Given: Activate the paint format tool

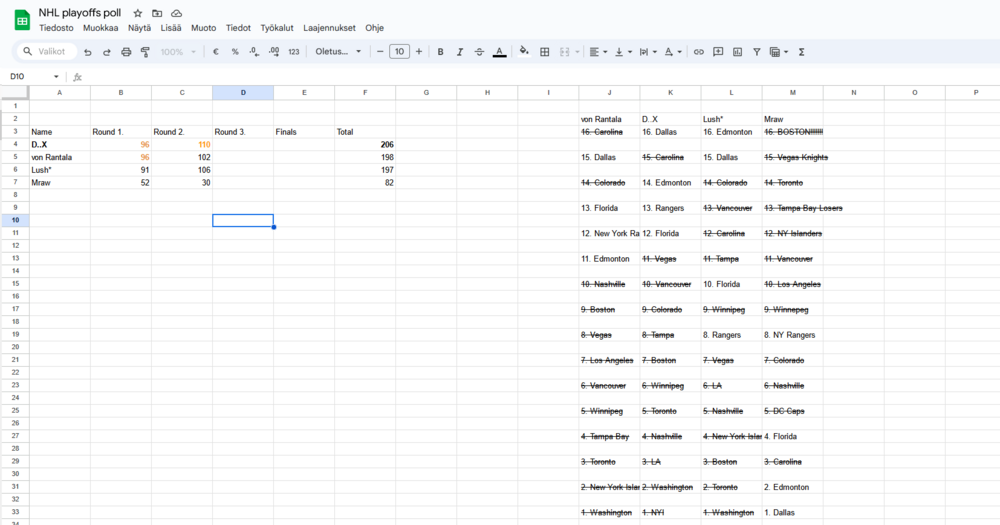Looking at the screenshot, I should point(145,52).
